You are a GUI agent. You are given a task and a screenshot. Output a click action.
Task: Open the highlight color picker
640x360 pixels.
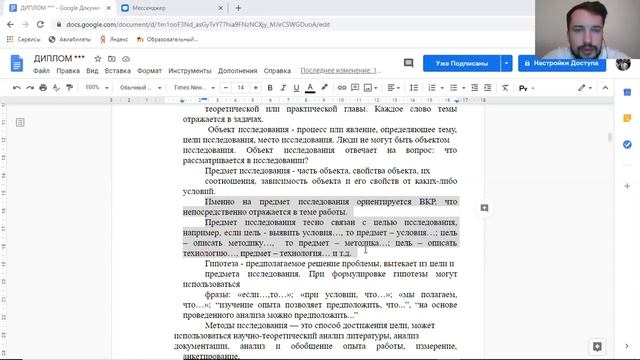coord(324,87)
